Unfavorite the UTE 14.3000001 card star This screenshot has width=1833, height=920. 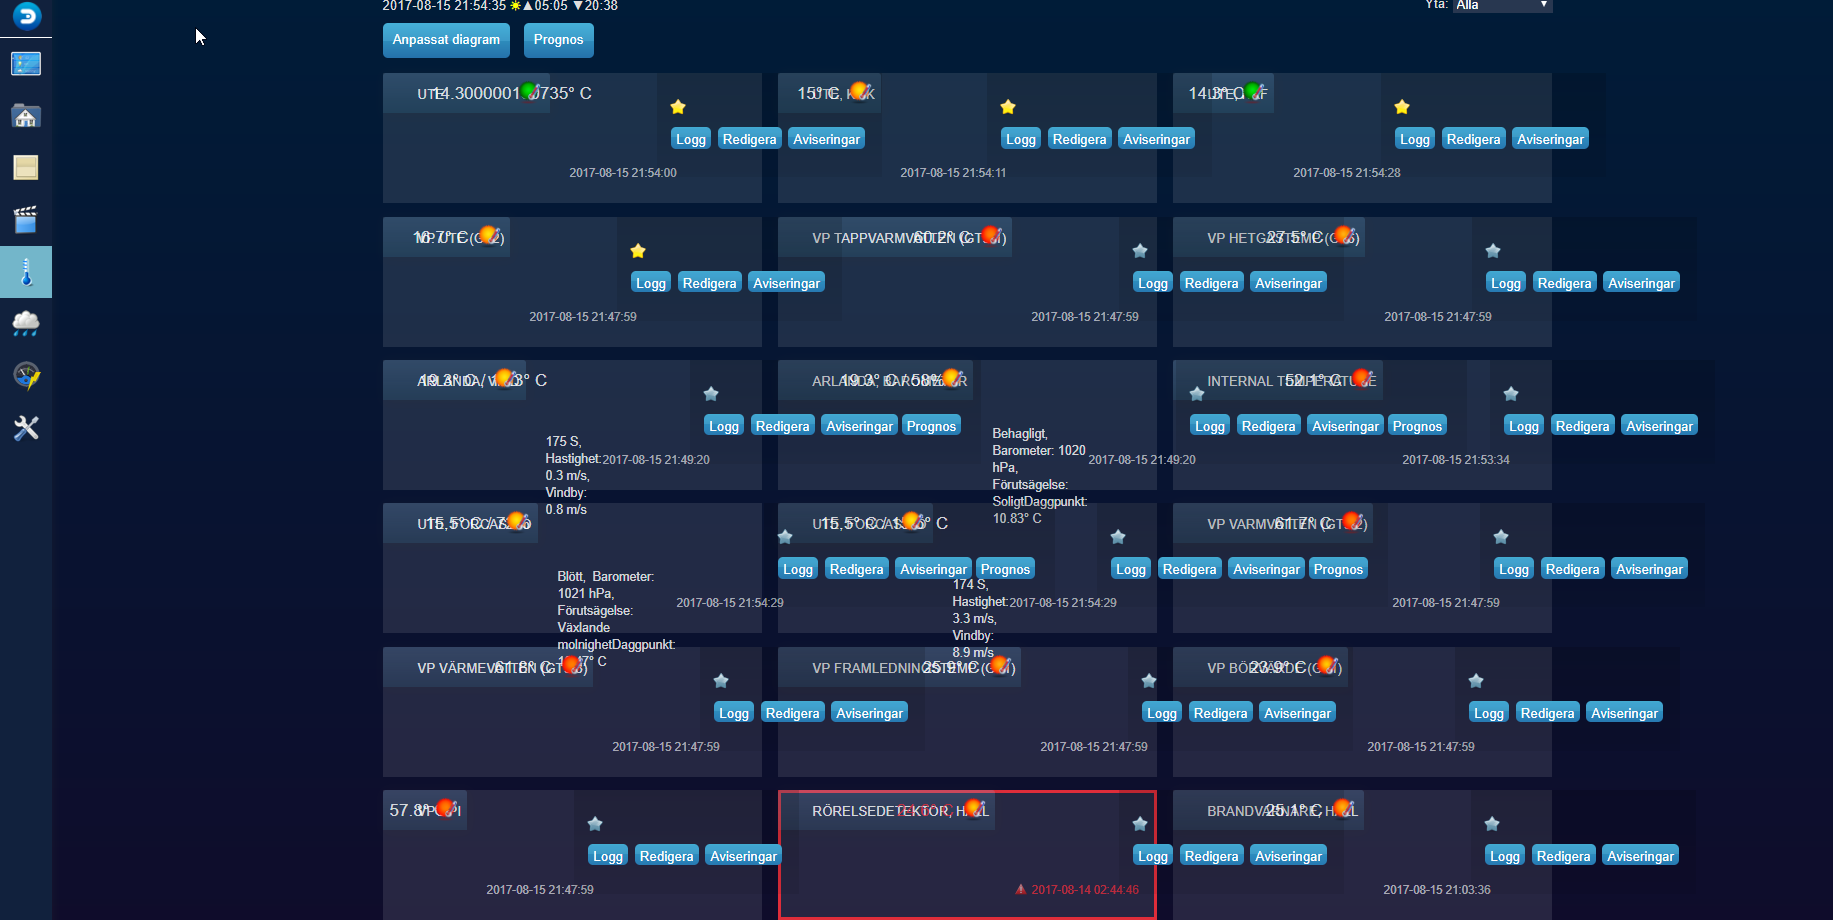coord(678,107)
